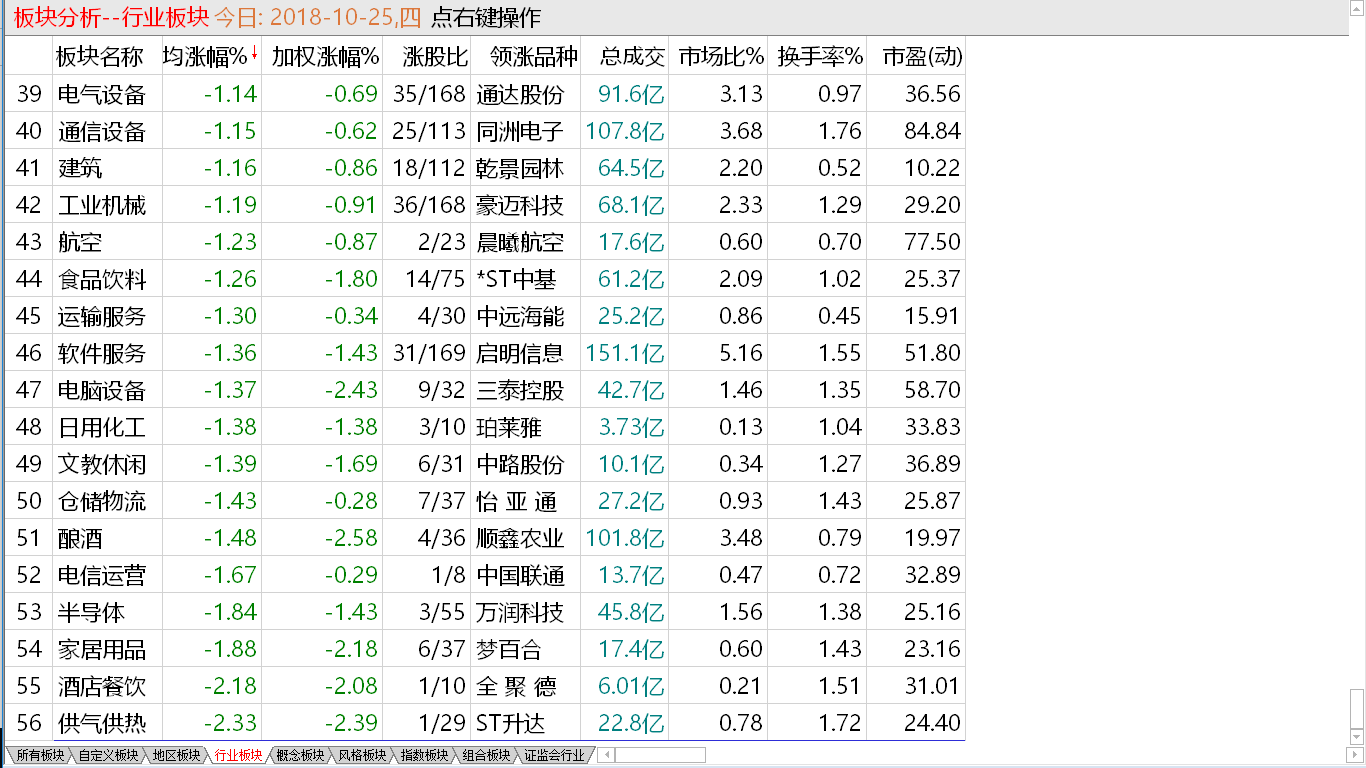1366x768 pixels.
Task: Click leading stock 万润科技
Action: coord(520,612)
